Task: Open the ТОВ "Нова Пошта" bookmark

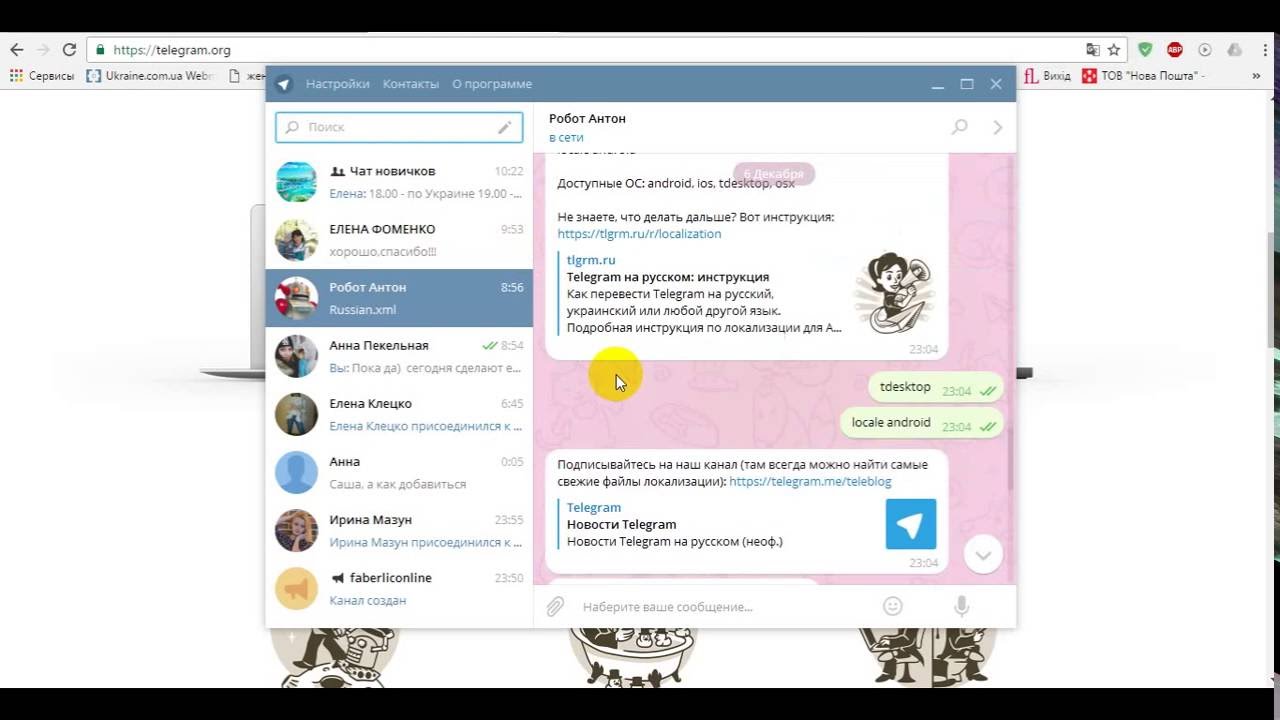Action: tap(1144, 75)
